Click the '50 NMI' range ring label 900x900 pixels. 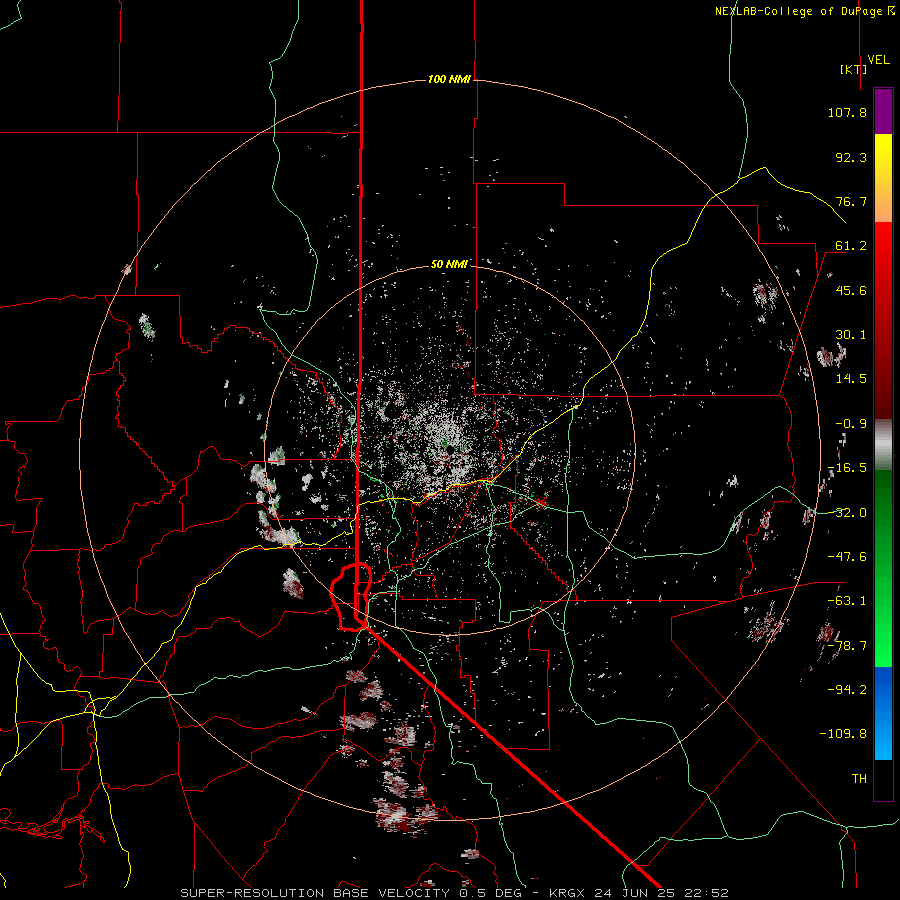tap(449, 264)
